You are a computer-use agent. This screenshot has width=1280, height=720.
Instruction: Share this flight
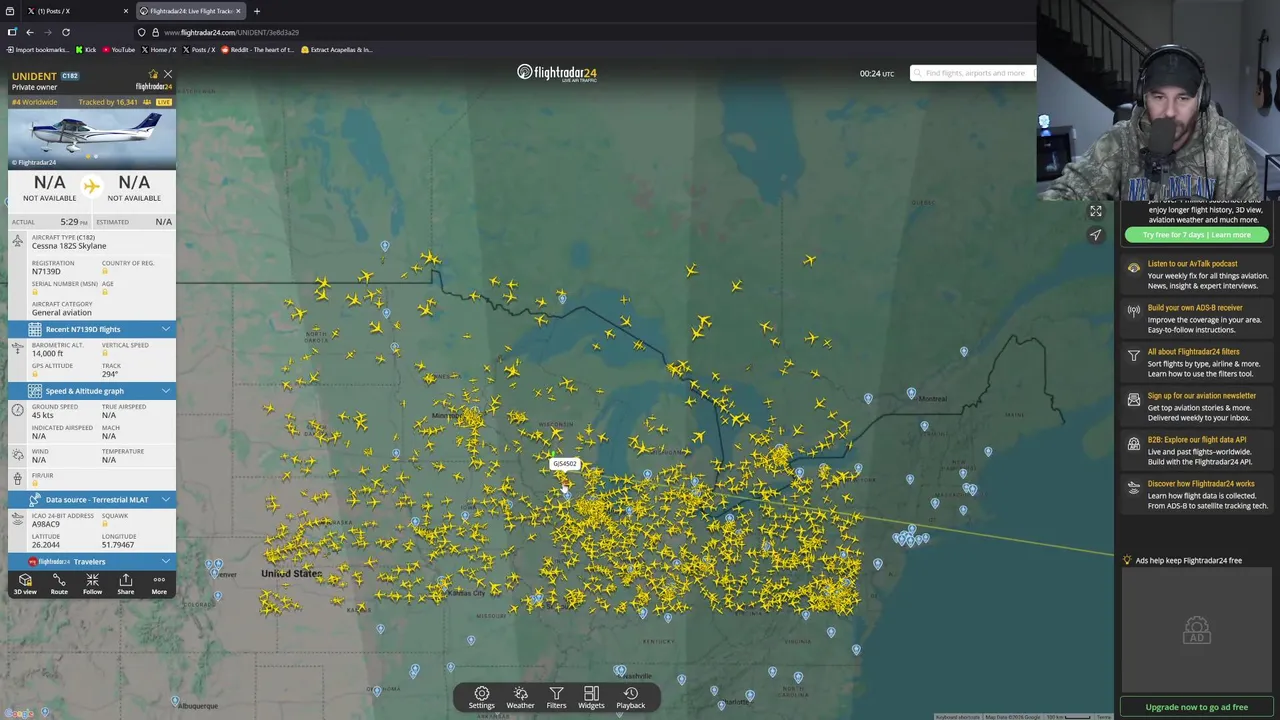click(125, 584)
